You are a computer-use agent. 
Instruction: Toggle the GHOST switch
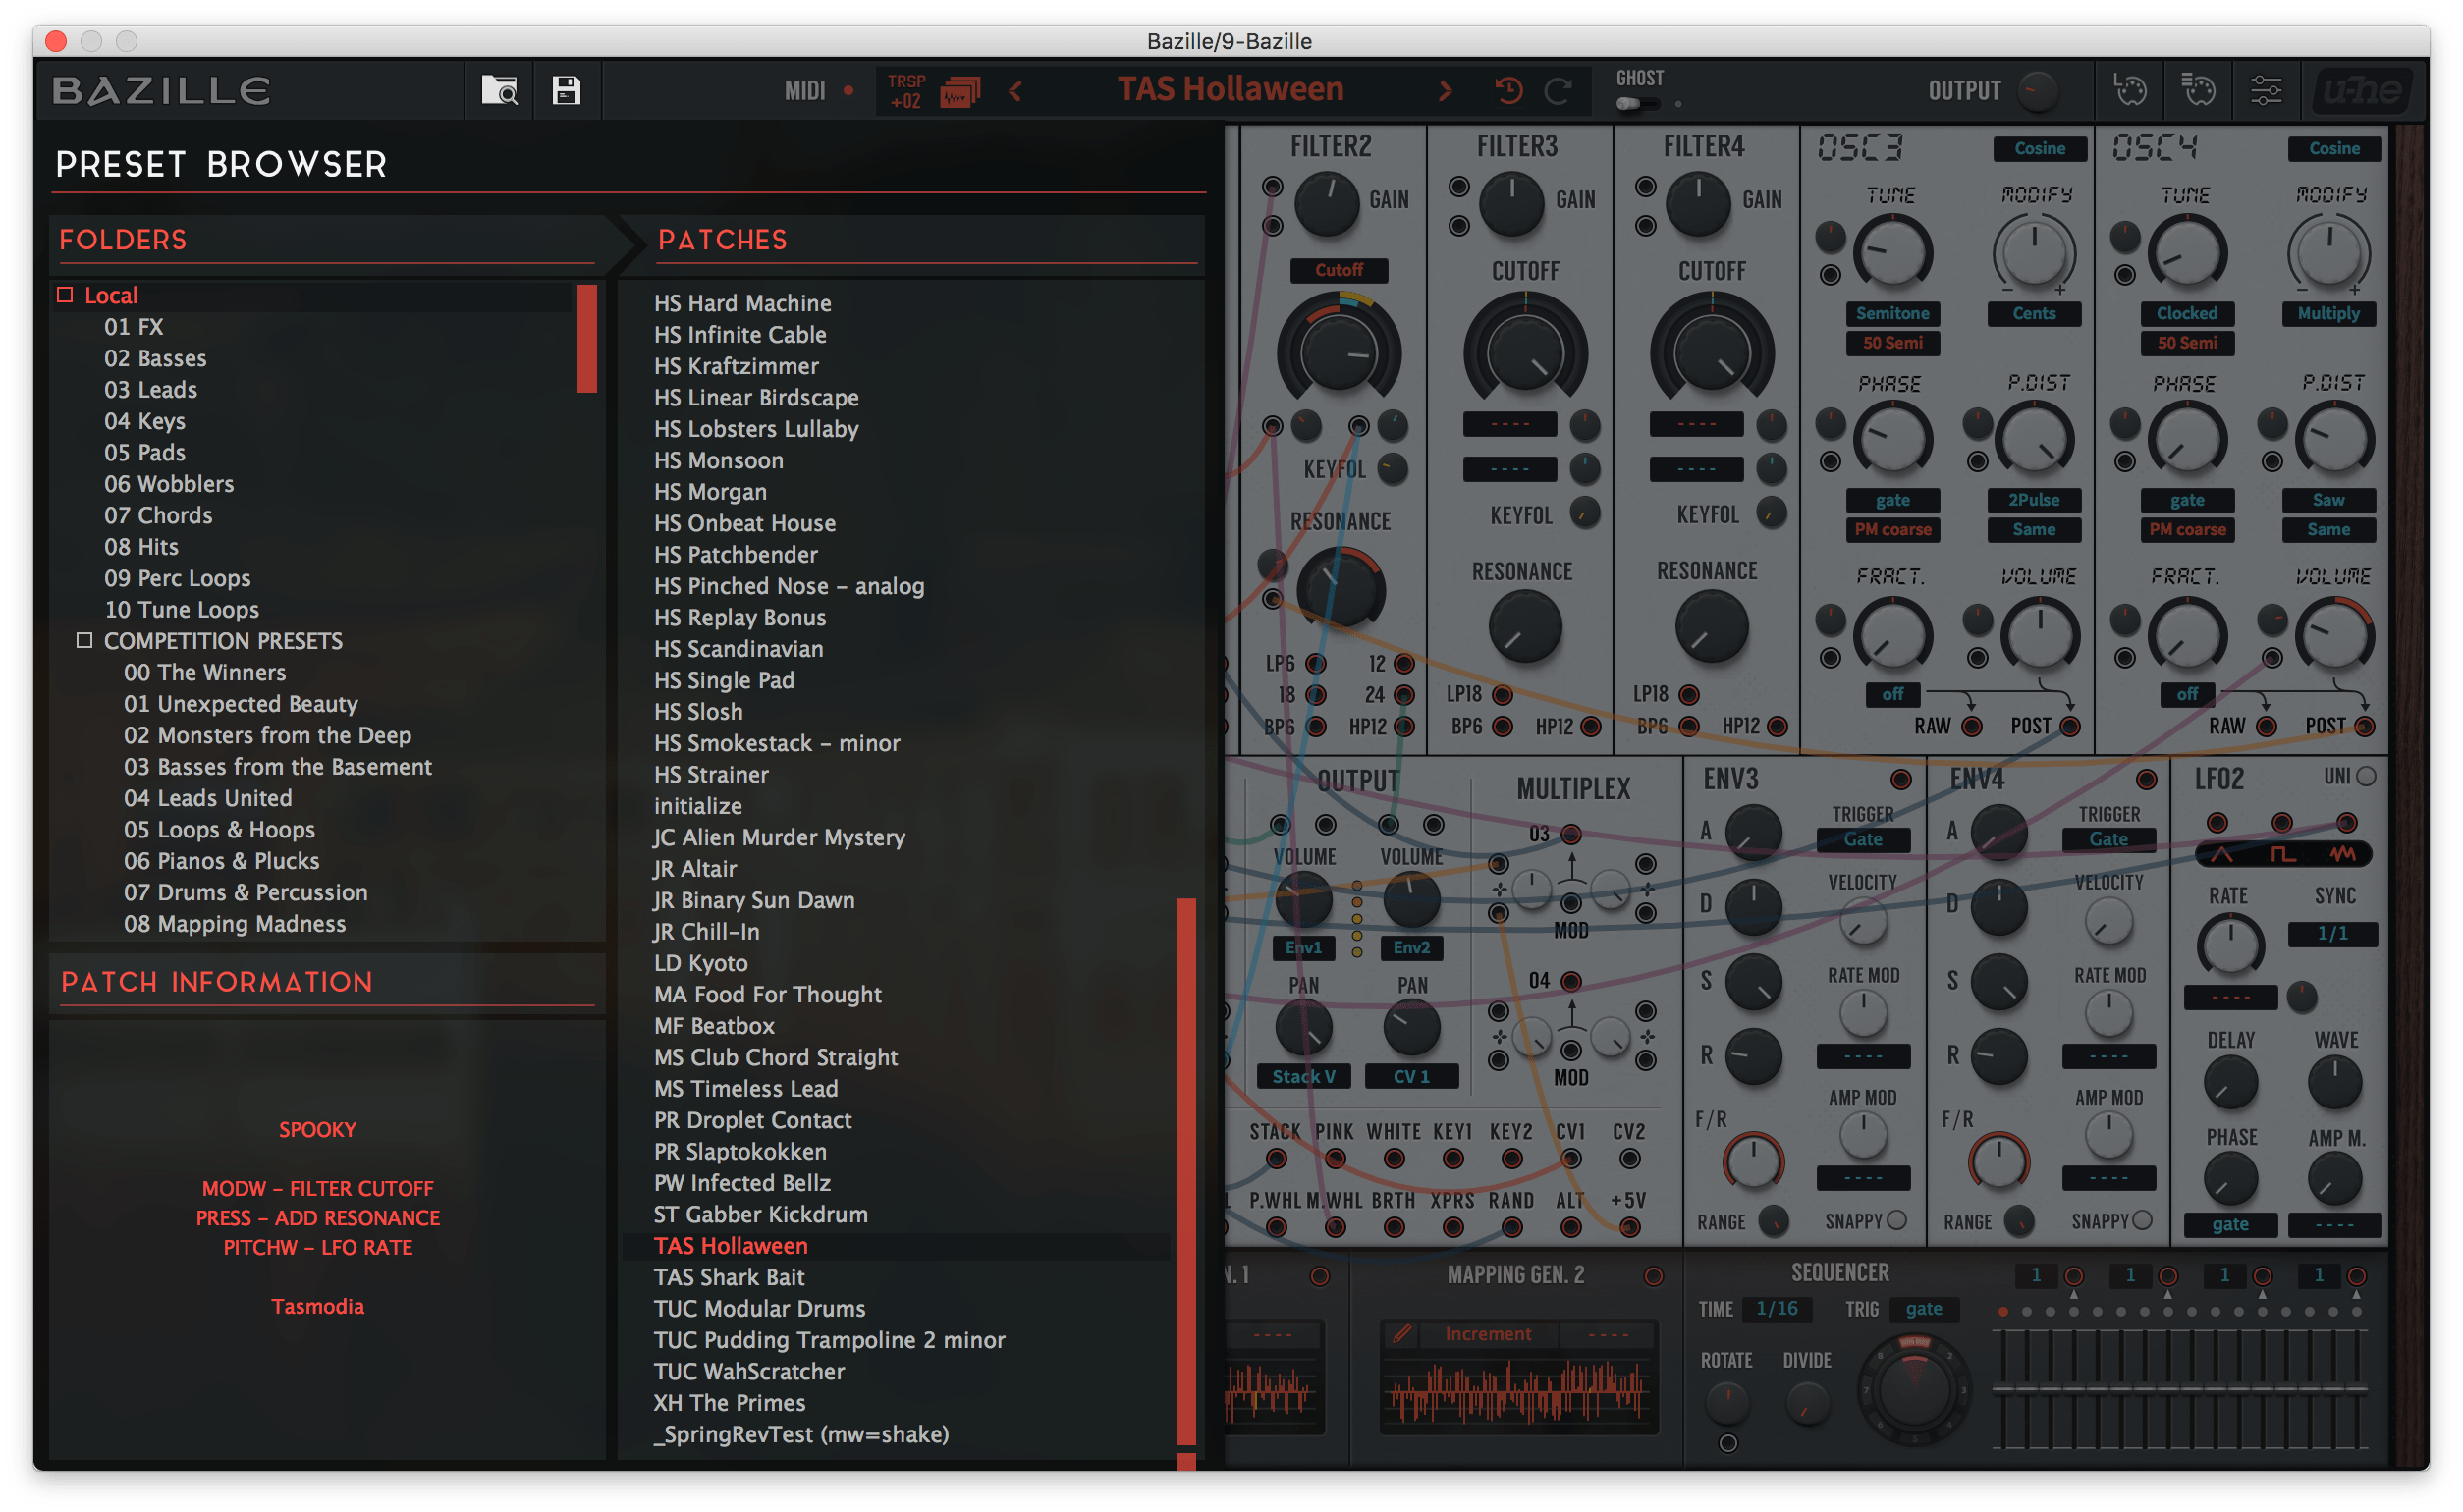click(1637, 104)
